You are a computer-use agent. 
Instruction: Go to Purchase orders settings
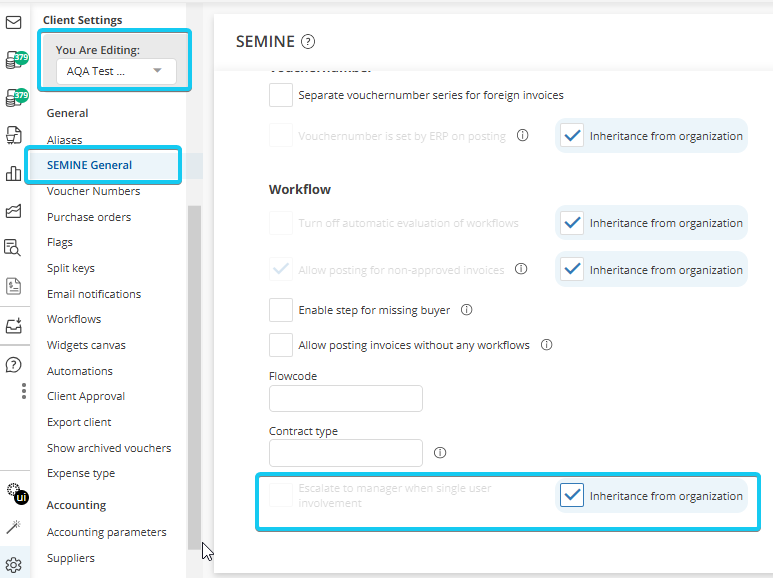89,217
